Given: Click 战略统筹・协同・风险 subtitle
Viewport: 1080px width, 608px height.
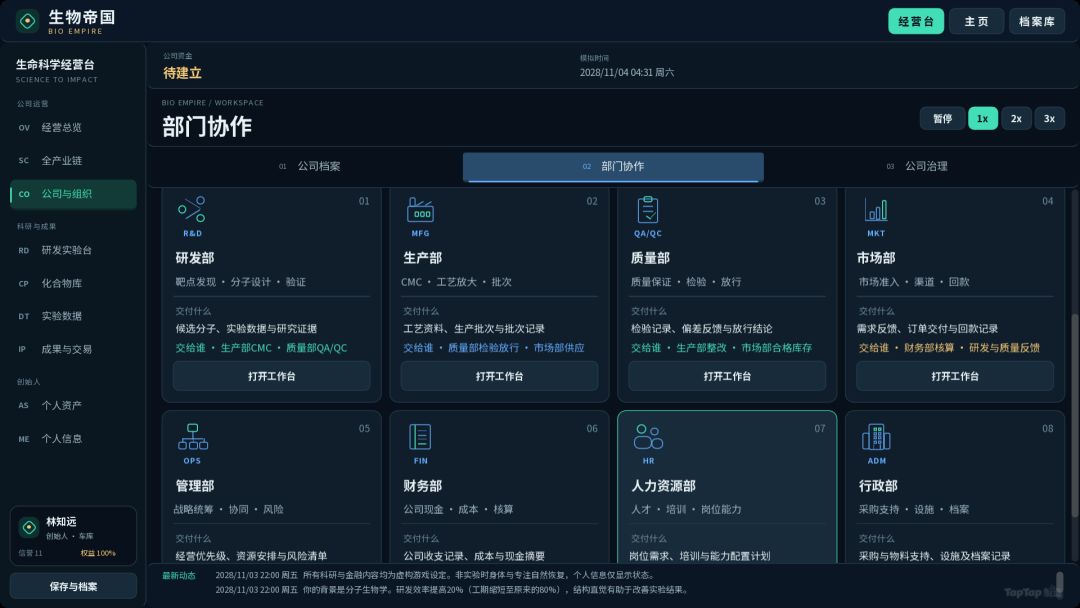Looking at the screenshot, I should (228, 510).
